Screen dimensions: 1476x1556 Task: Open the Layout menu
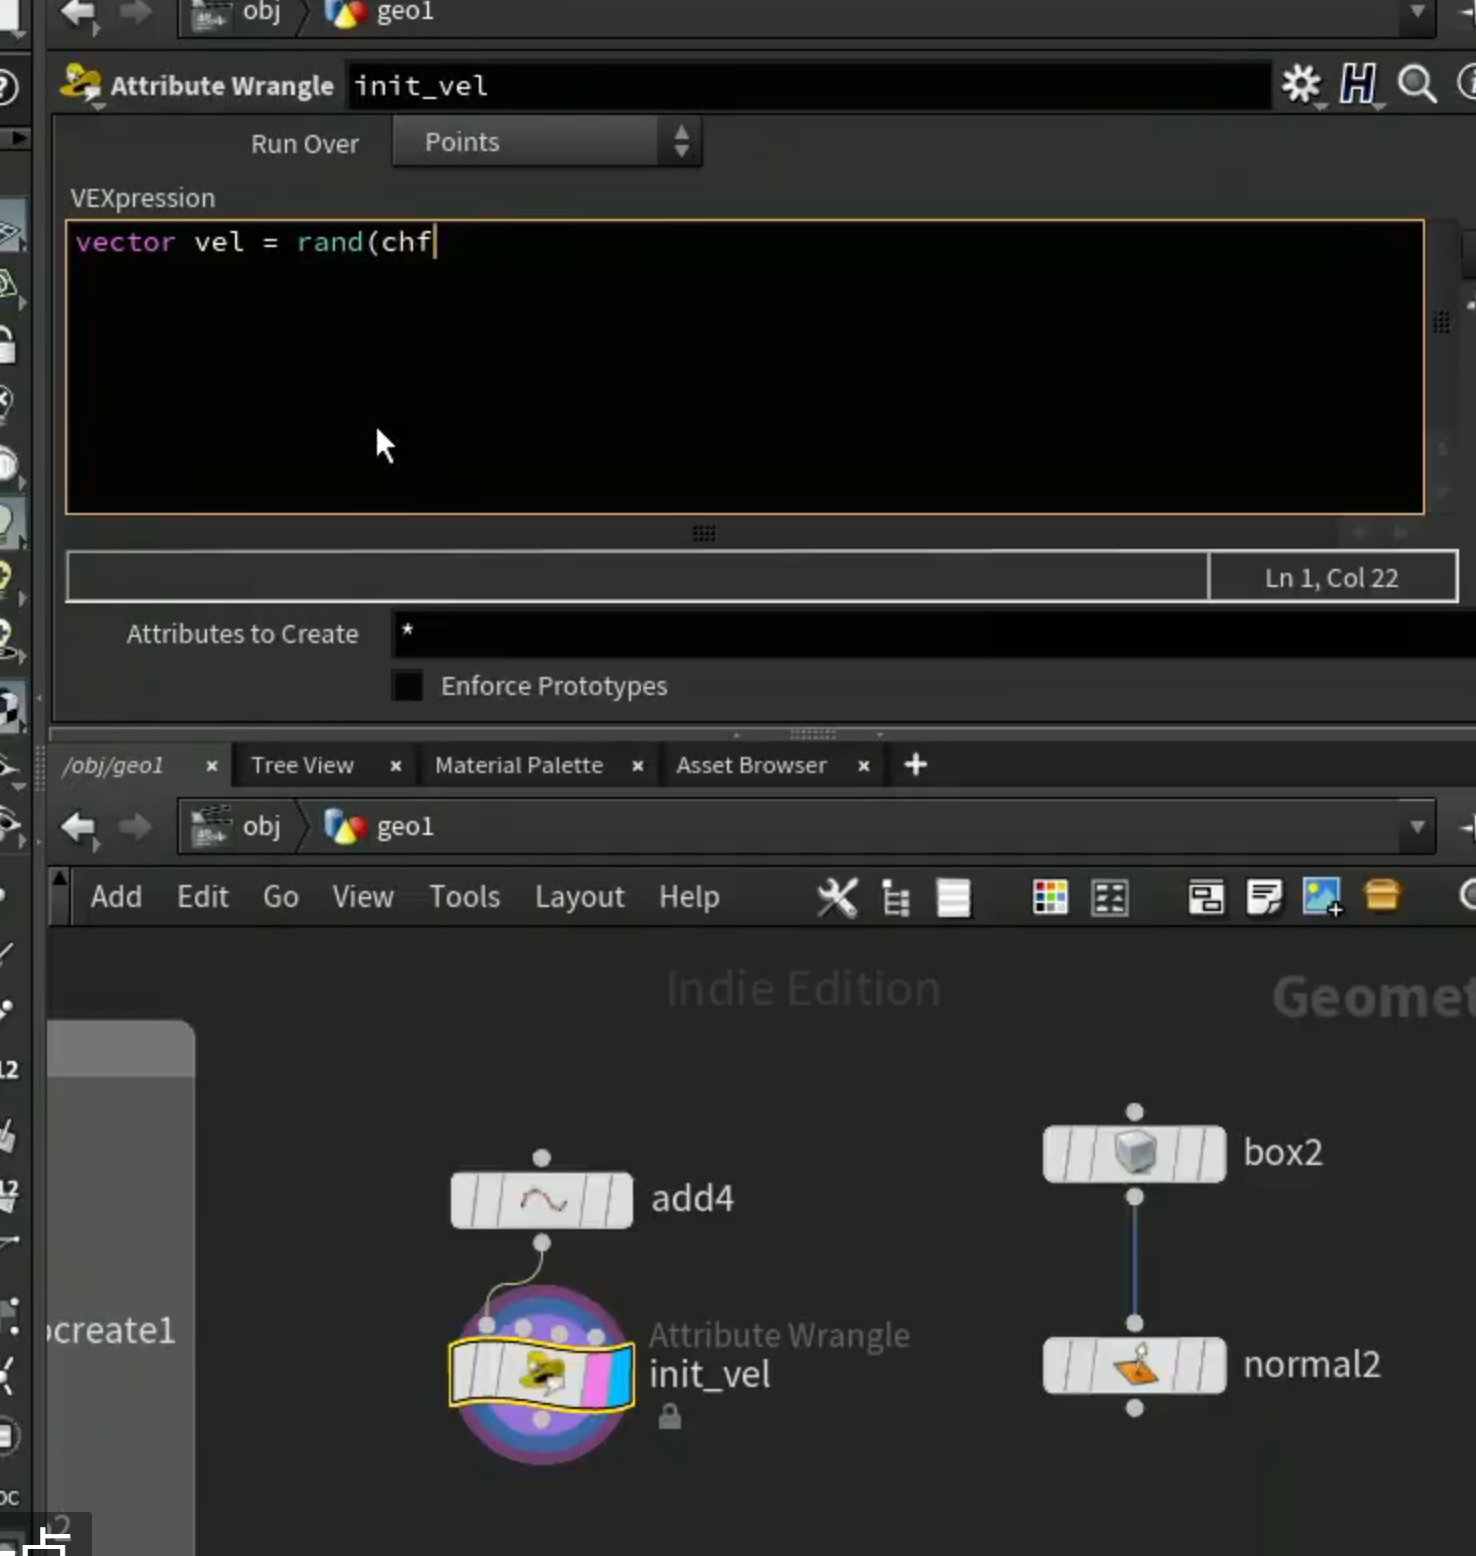[x=579, y=897]
